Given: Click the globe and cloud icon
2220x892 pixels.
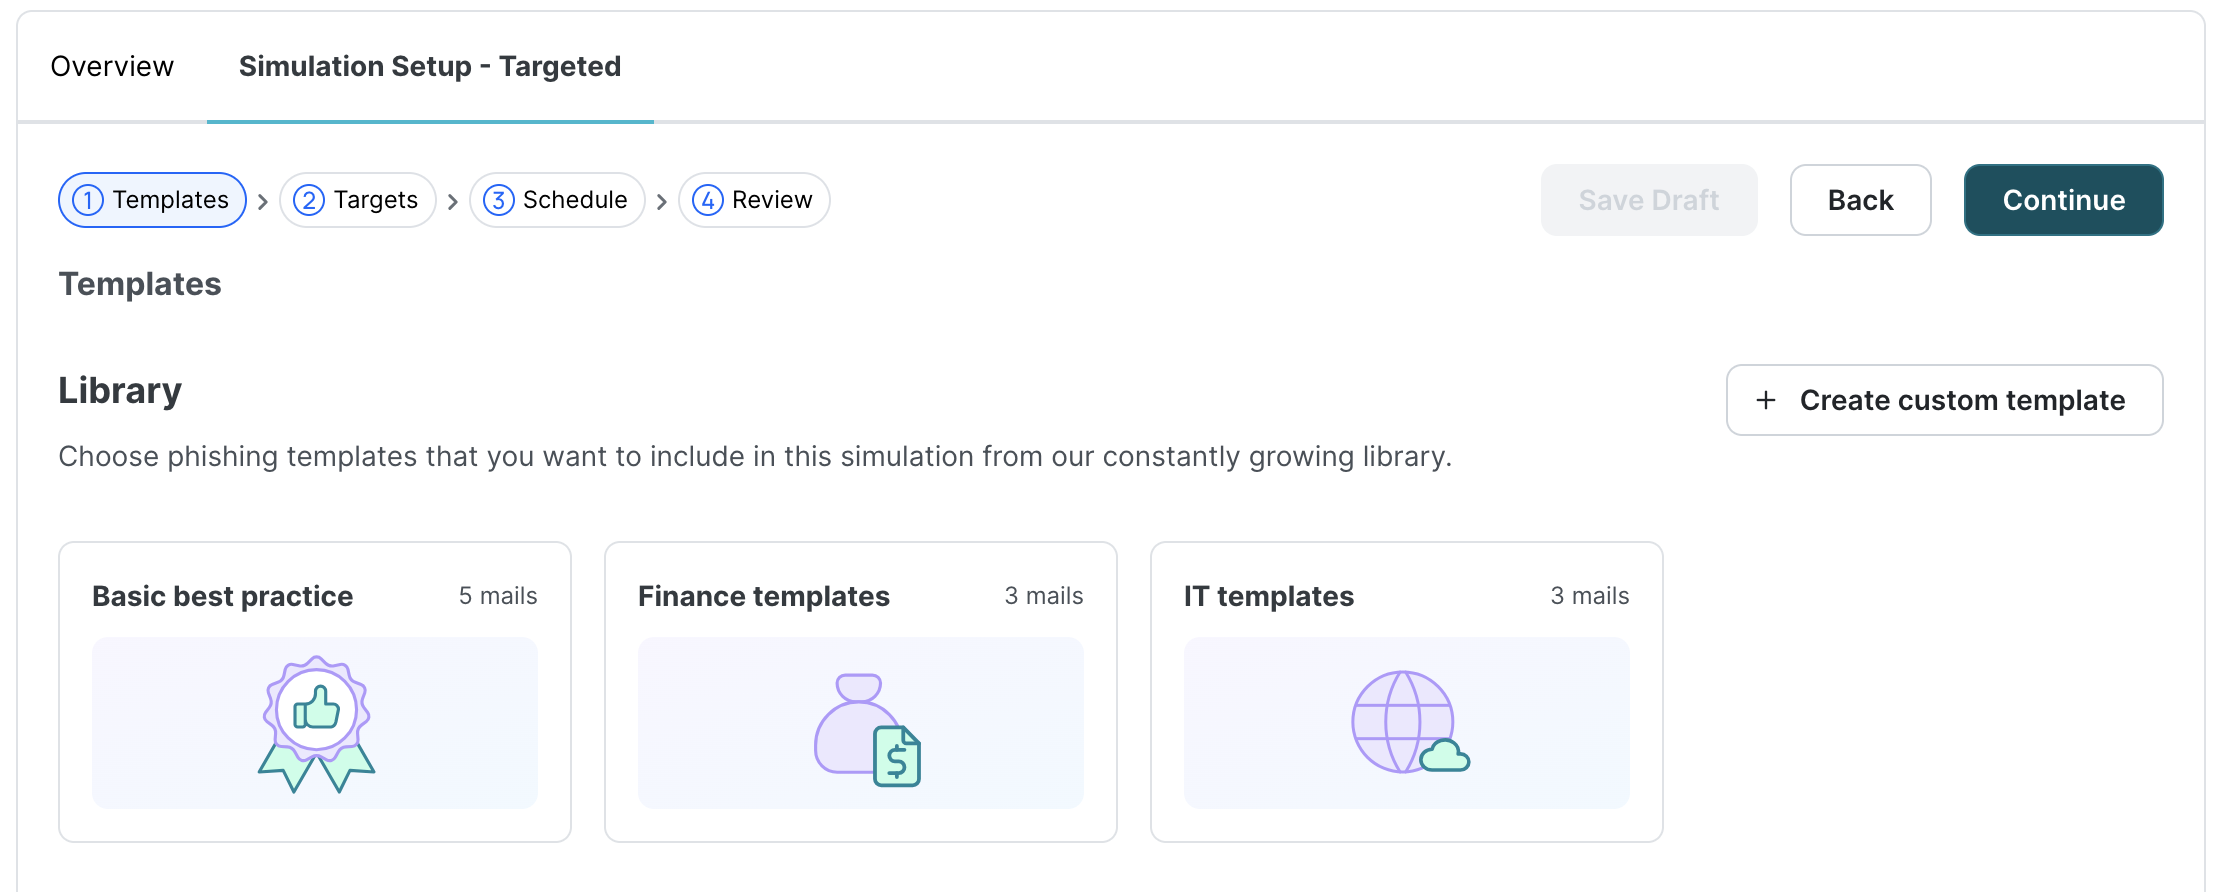Looking at the screenshot, I should pos(1409,722).
